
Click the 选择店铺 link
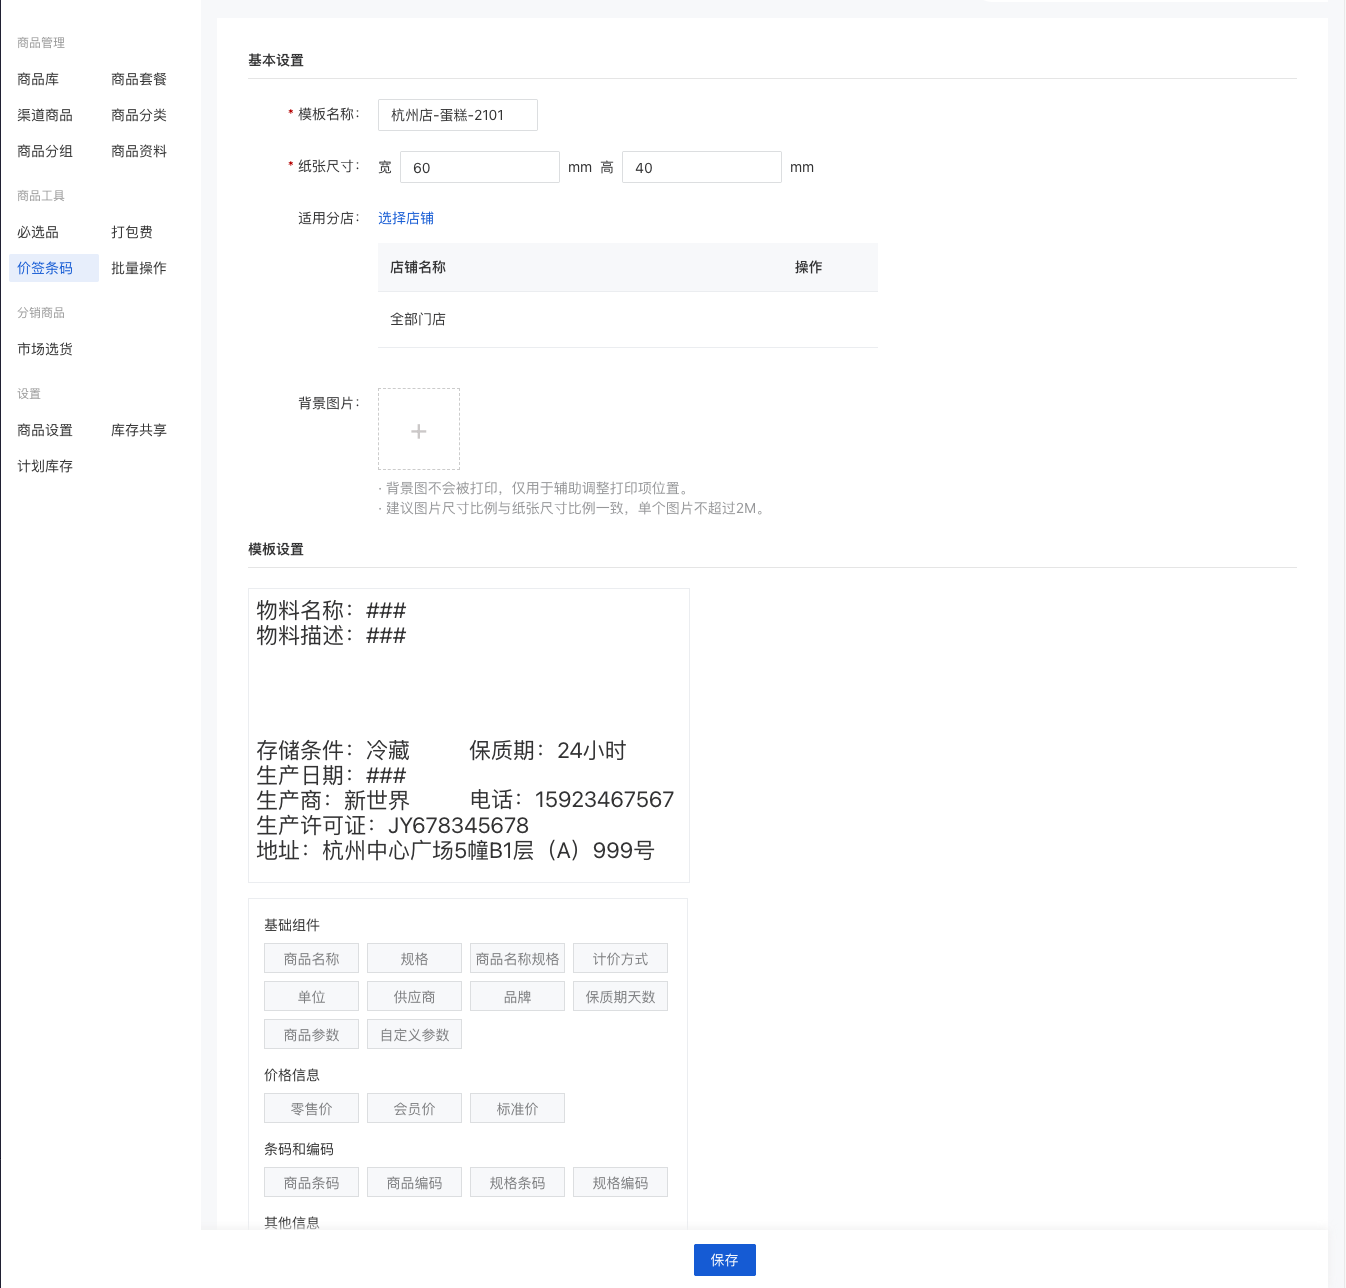tap(405, 218)
